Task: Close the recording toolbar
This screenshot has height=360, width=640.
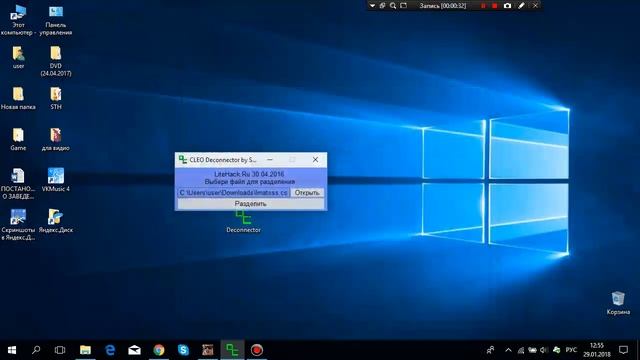Action: tap(535, 6)
